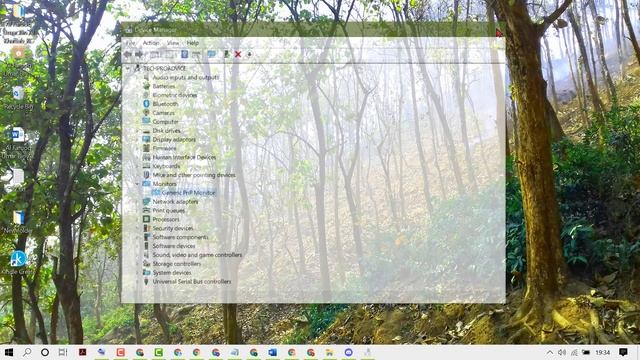Click the System devices category icon
This screenshot has width=640, height=360.
click(x=146, y=272)
